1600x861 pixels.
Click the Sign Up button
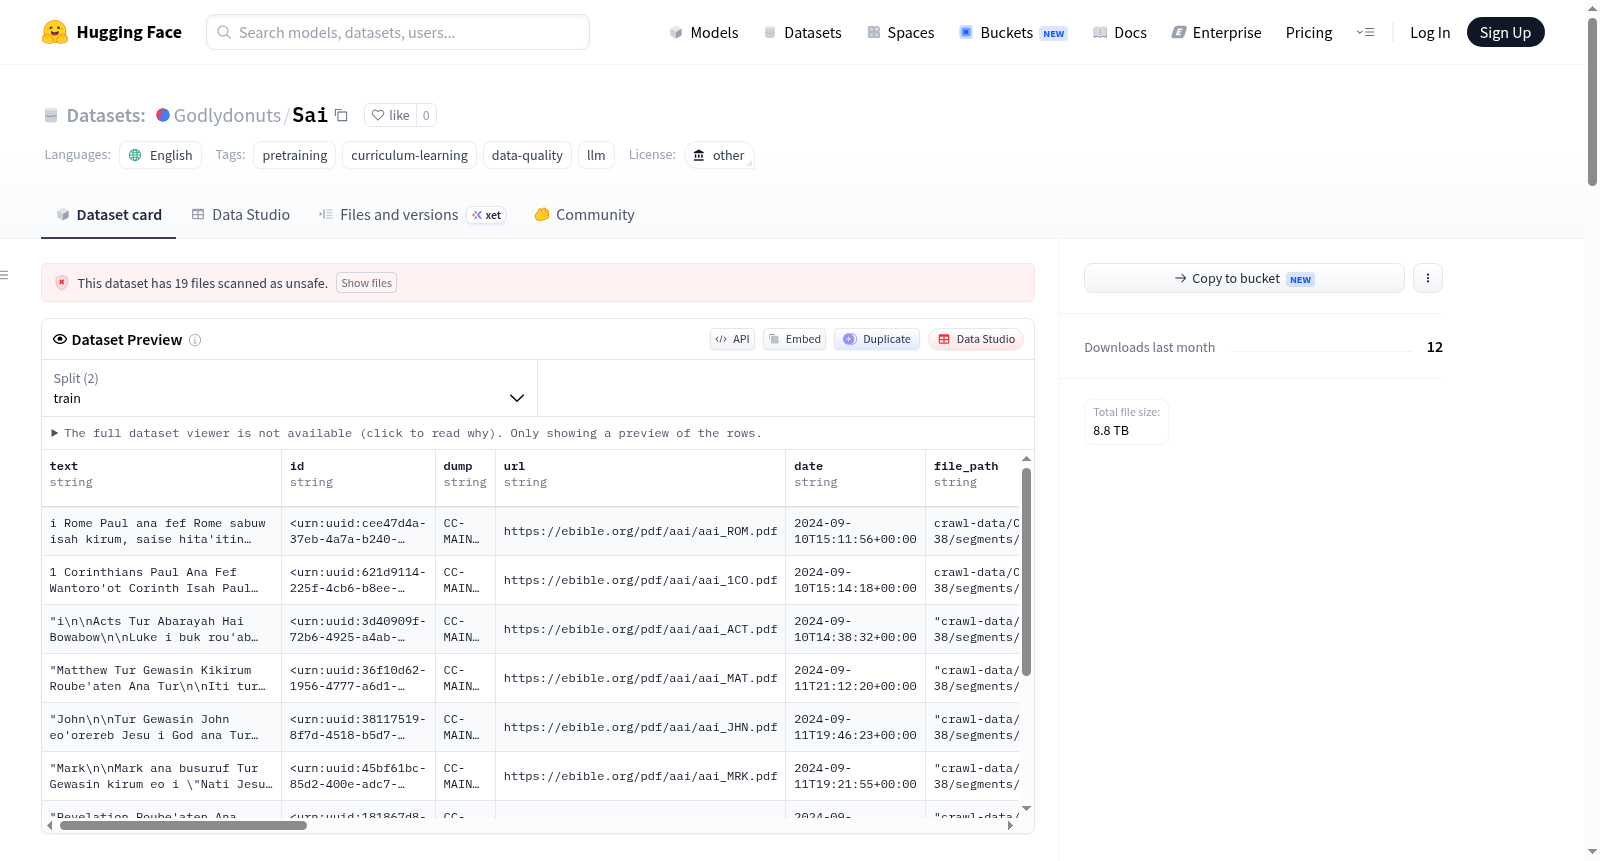coord(1505,32)
